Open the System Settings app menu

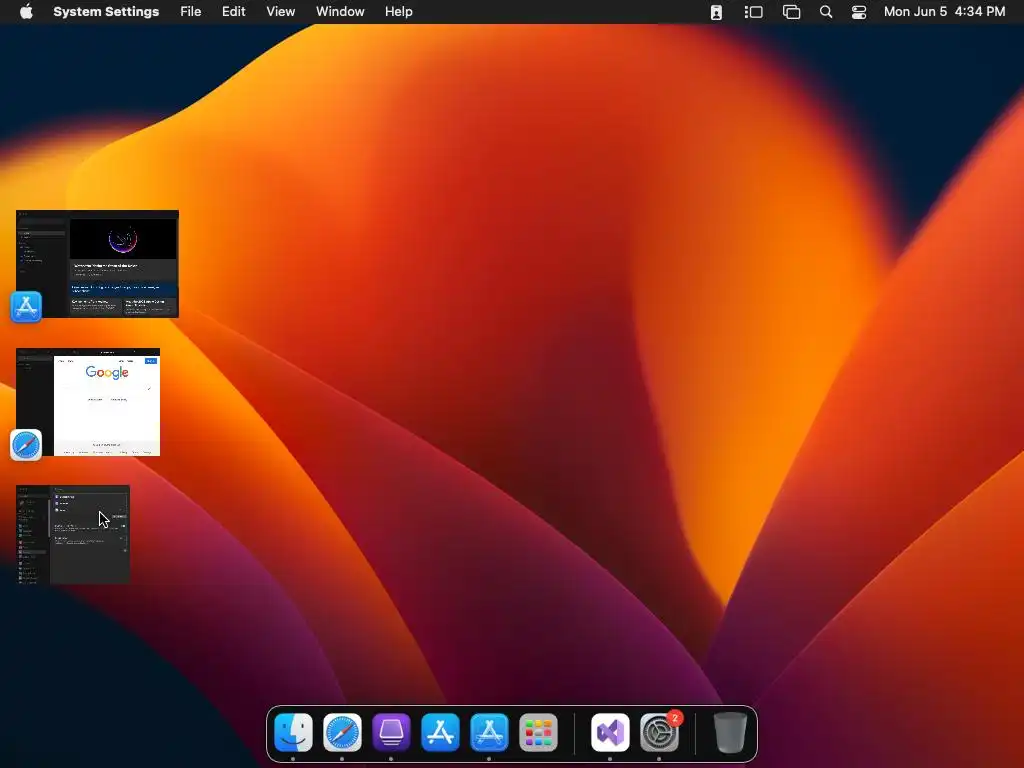coord(106,12)
